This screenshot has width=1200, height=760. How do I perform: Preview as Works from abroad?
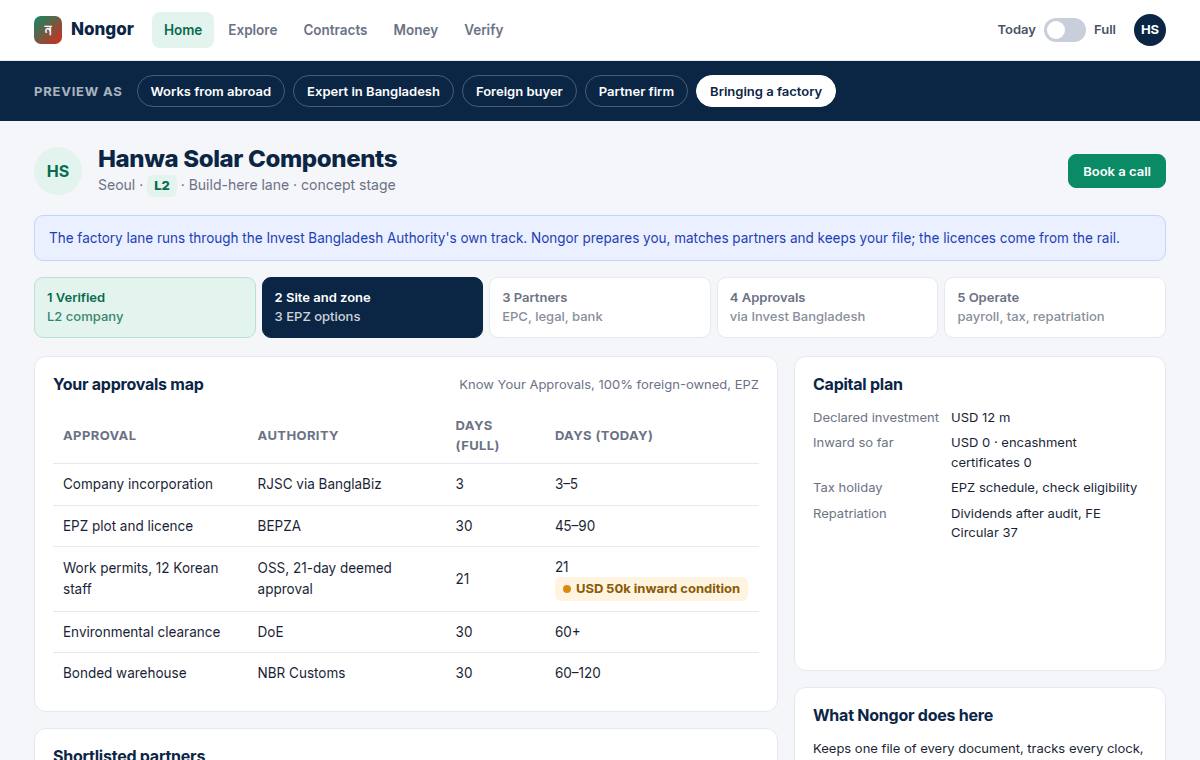coord(211,91)
